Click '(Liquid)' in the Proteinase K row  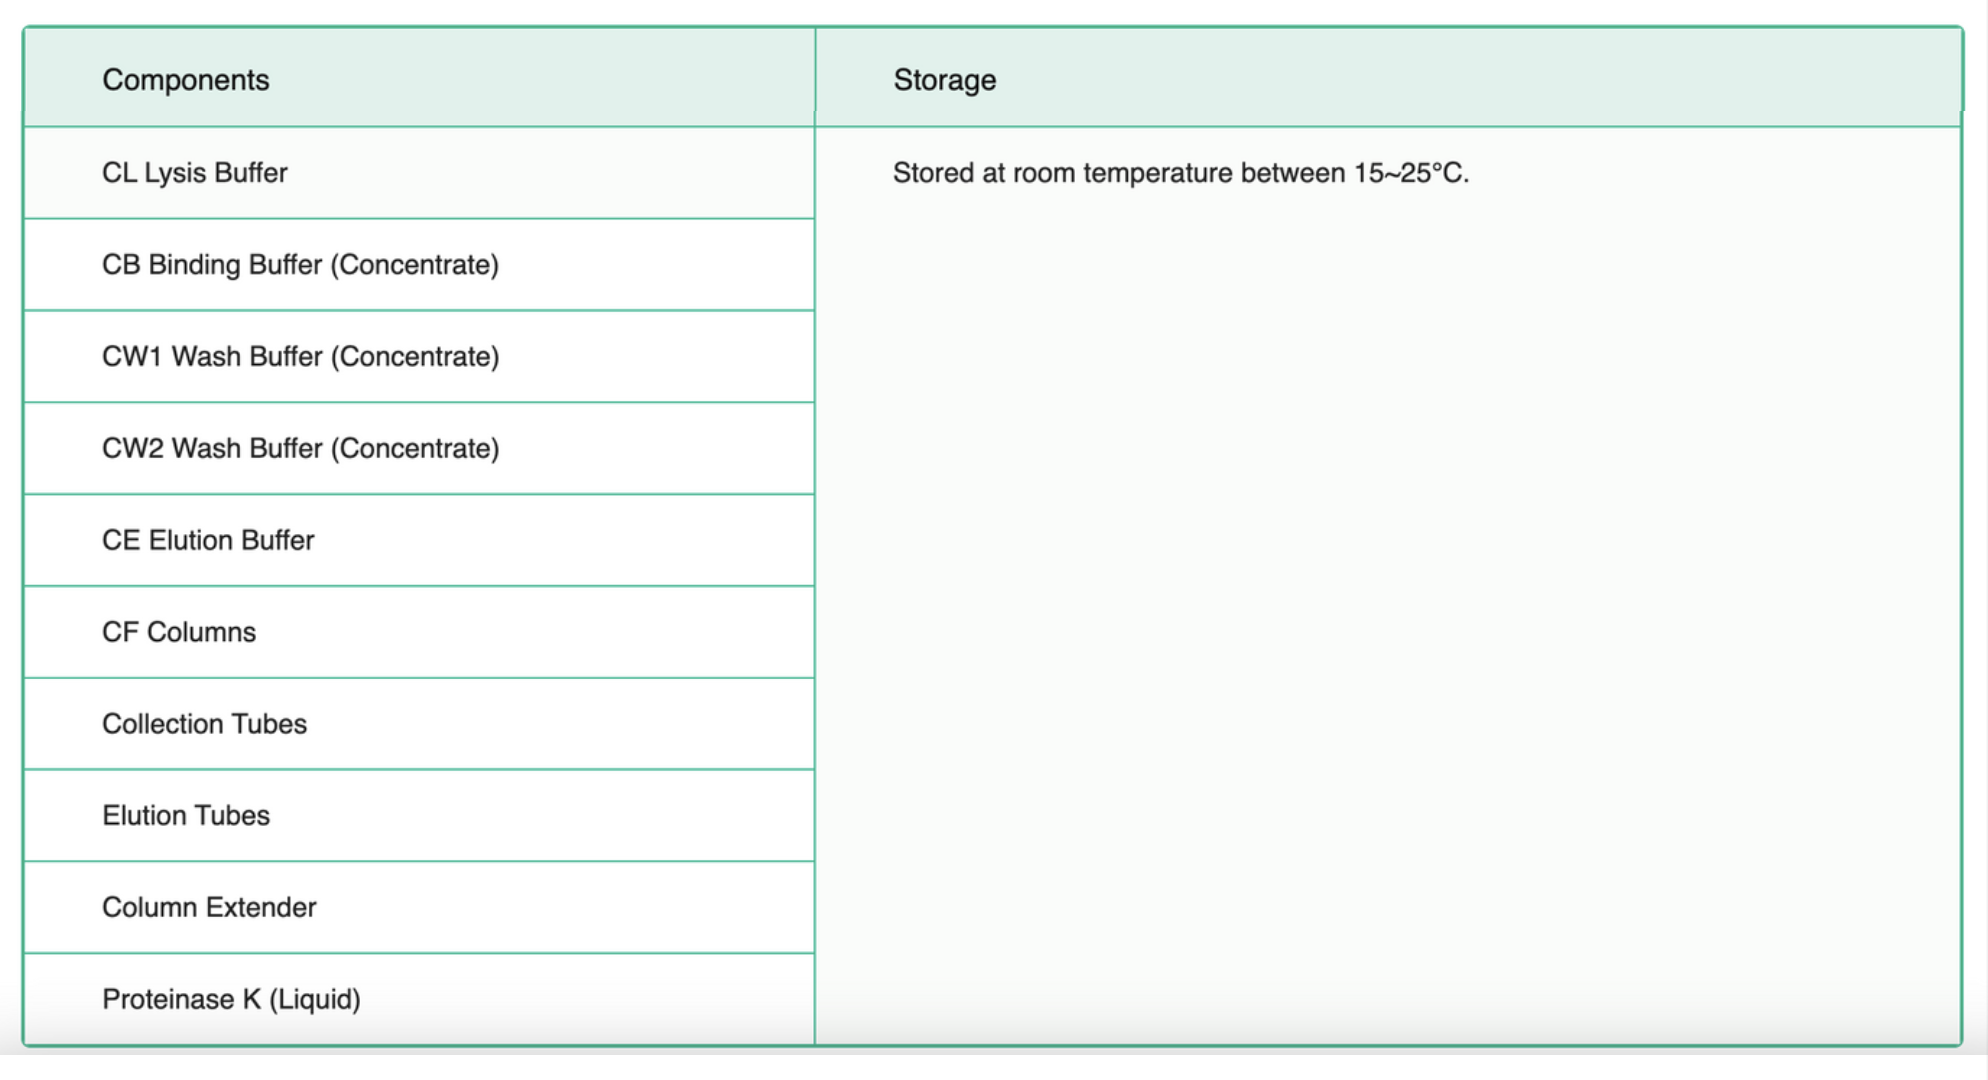point(315,1000)
